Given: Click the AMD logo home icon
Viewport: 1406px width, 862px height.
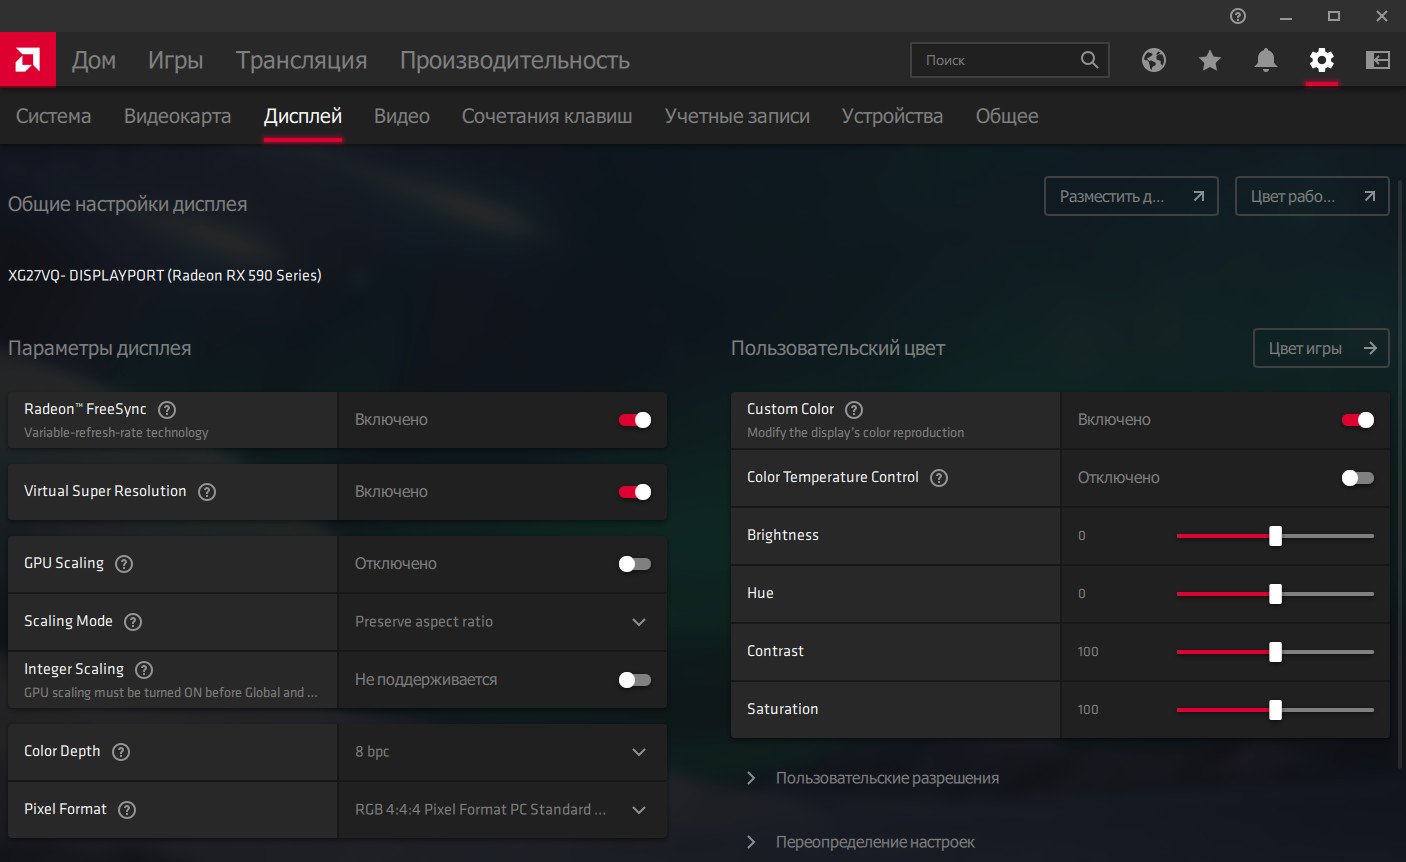Looking at the screenshot, I should 27,60.
